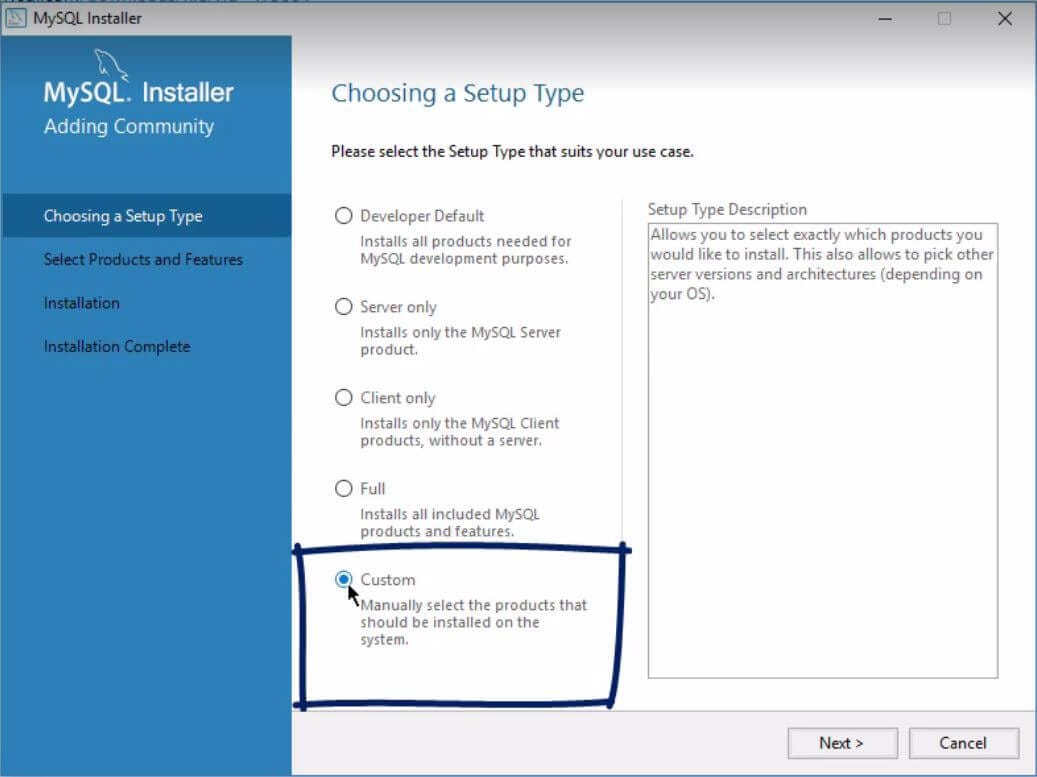Screen dimensions: 1037x777
Task: Choose the Server only setup option
Action: point(343,307)
